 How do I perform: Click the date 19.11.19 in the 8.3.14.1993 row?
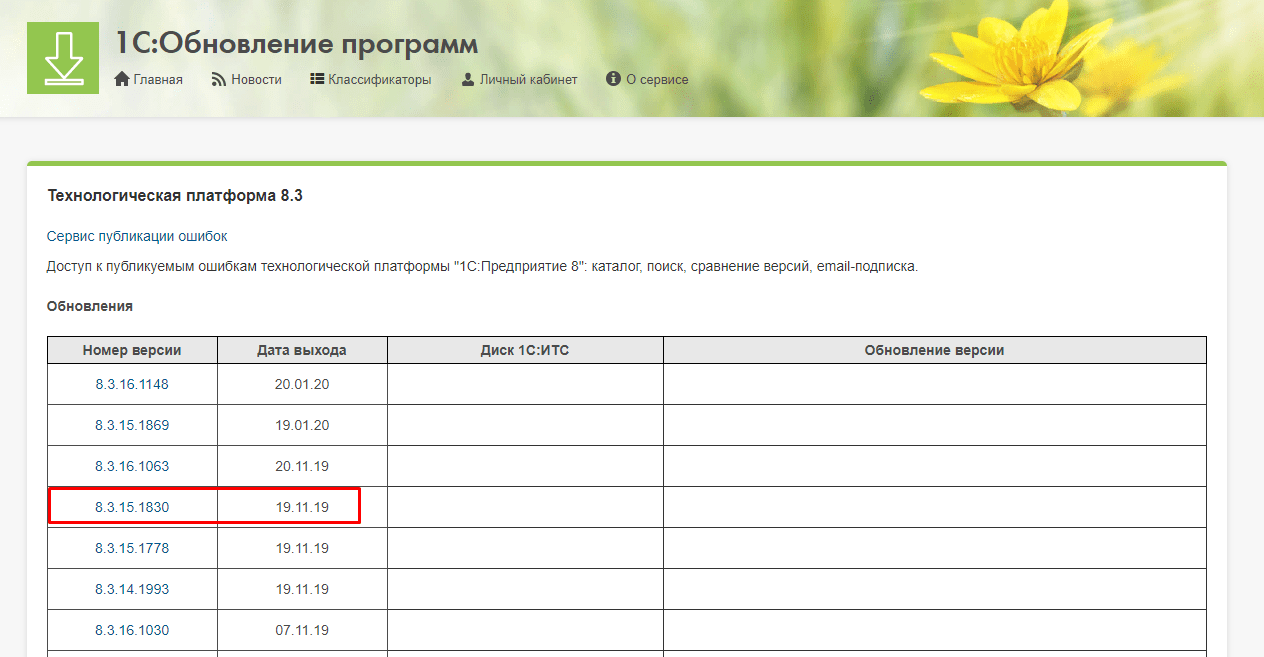pos(302,589)
